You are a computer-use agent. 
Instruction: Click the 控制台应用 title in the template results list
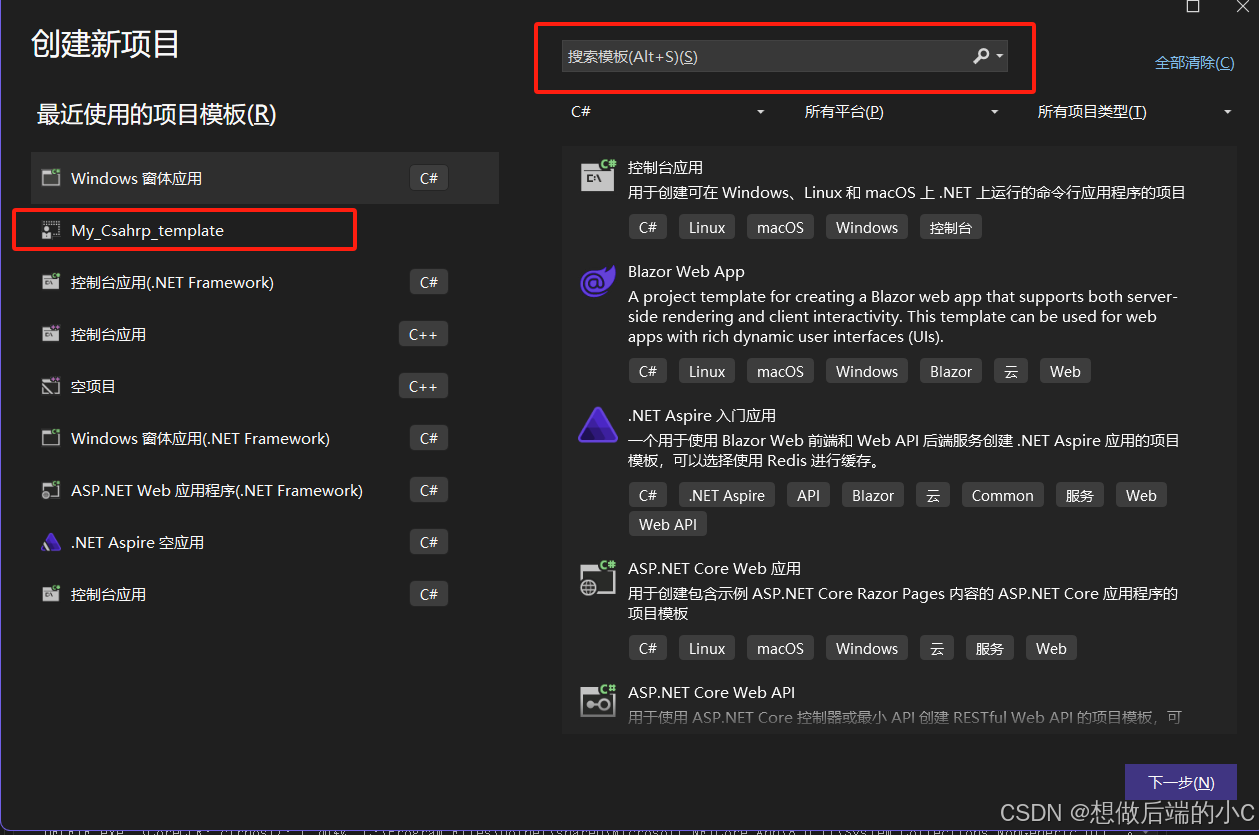(x=665, y=168)
